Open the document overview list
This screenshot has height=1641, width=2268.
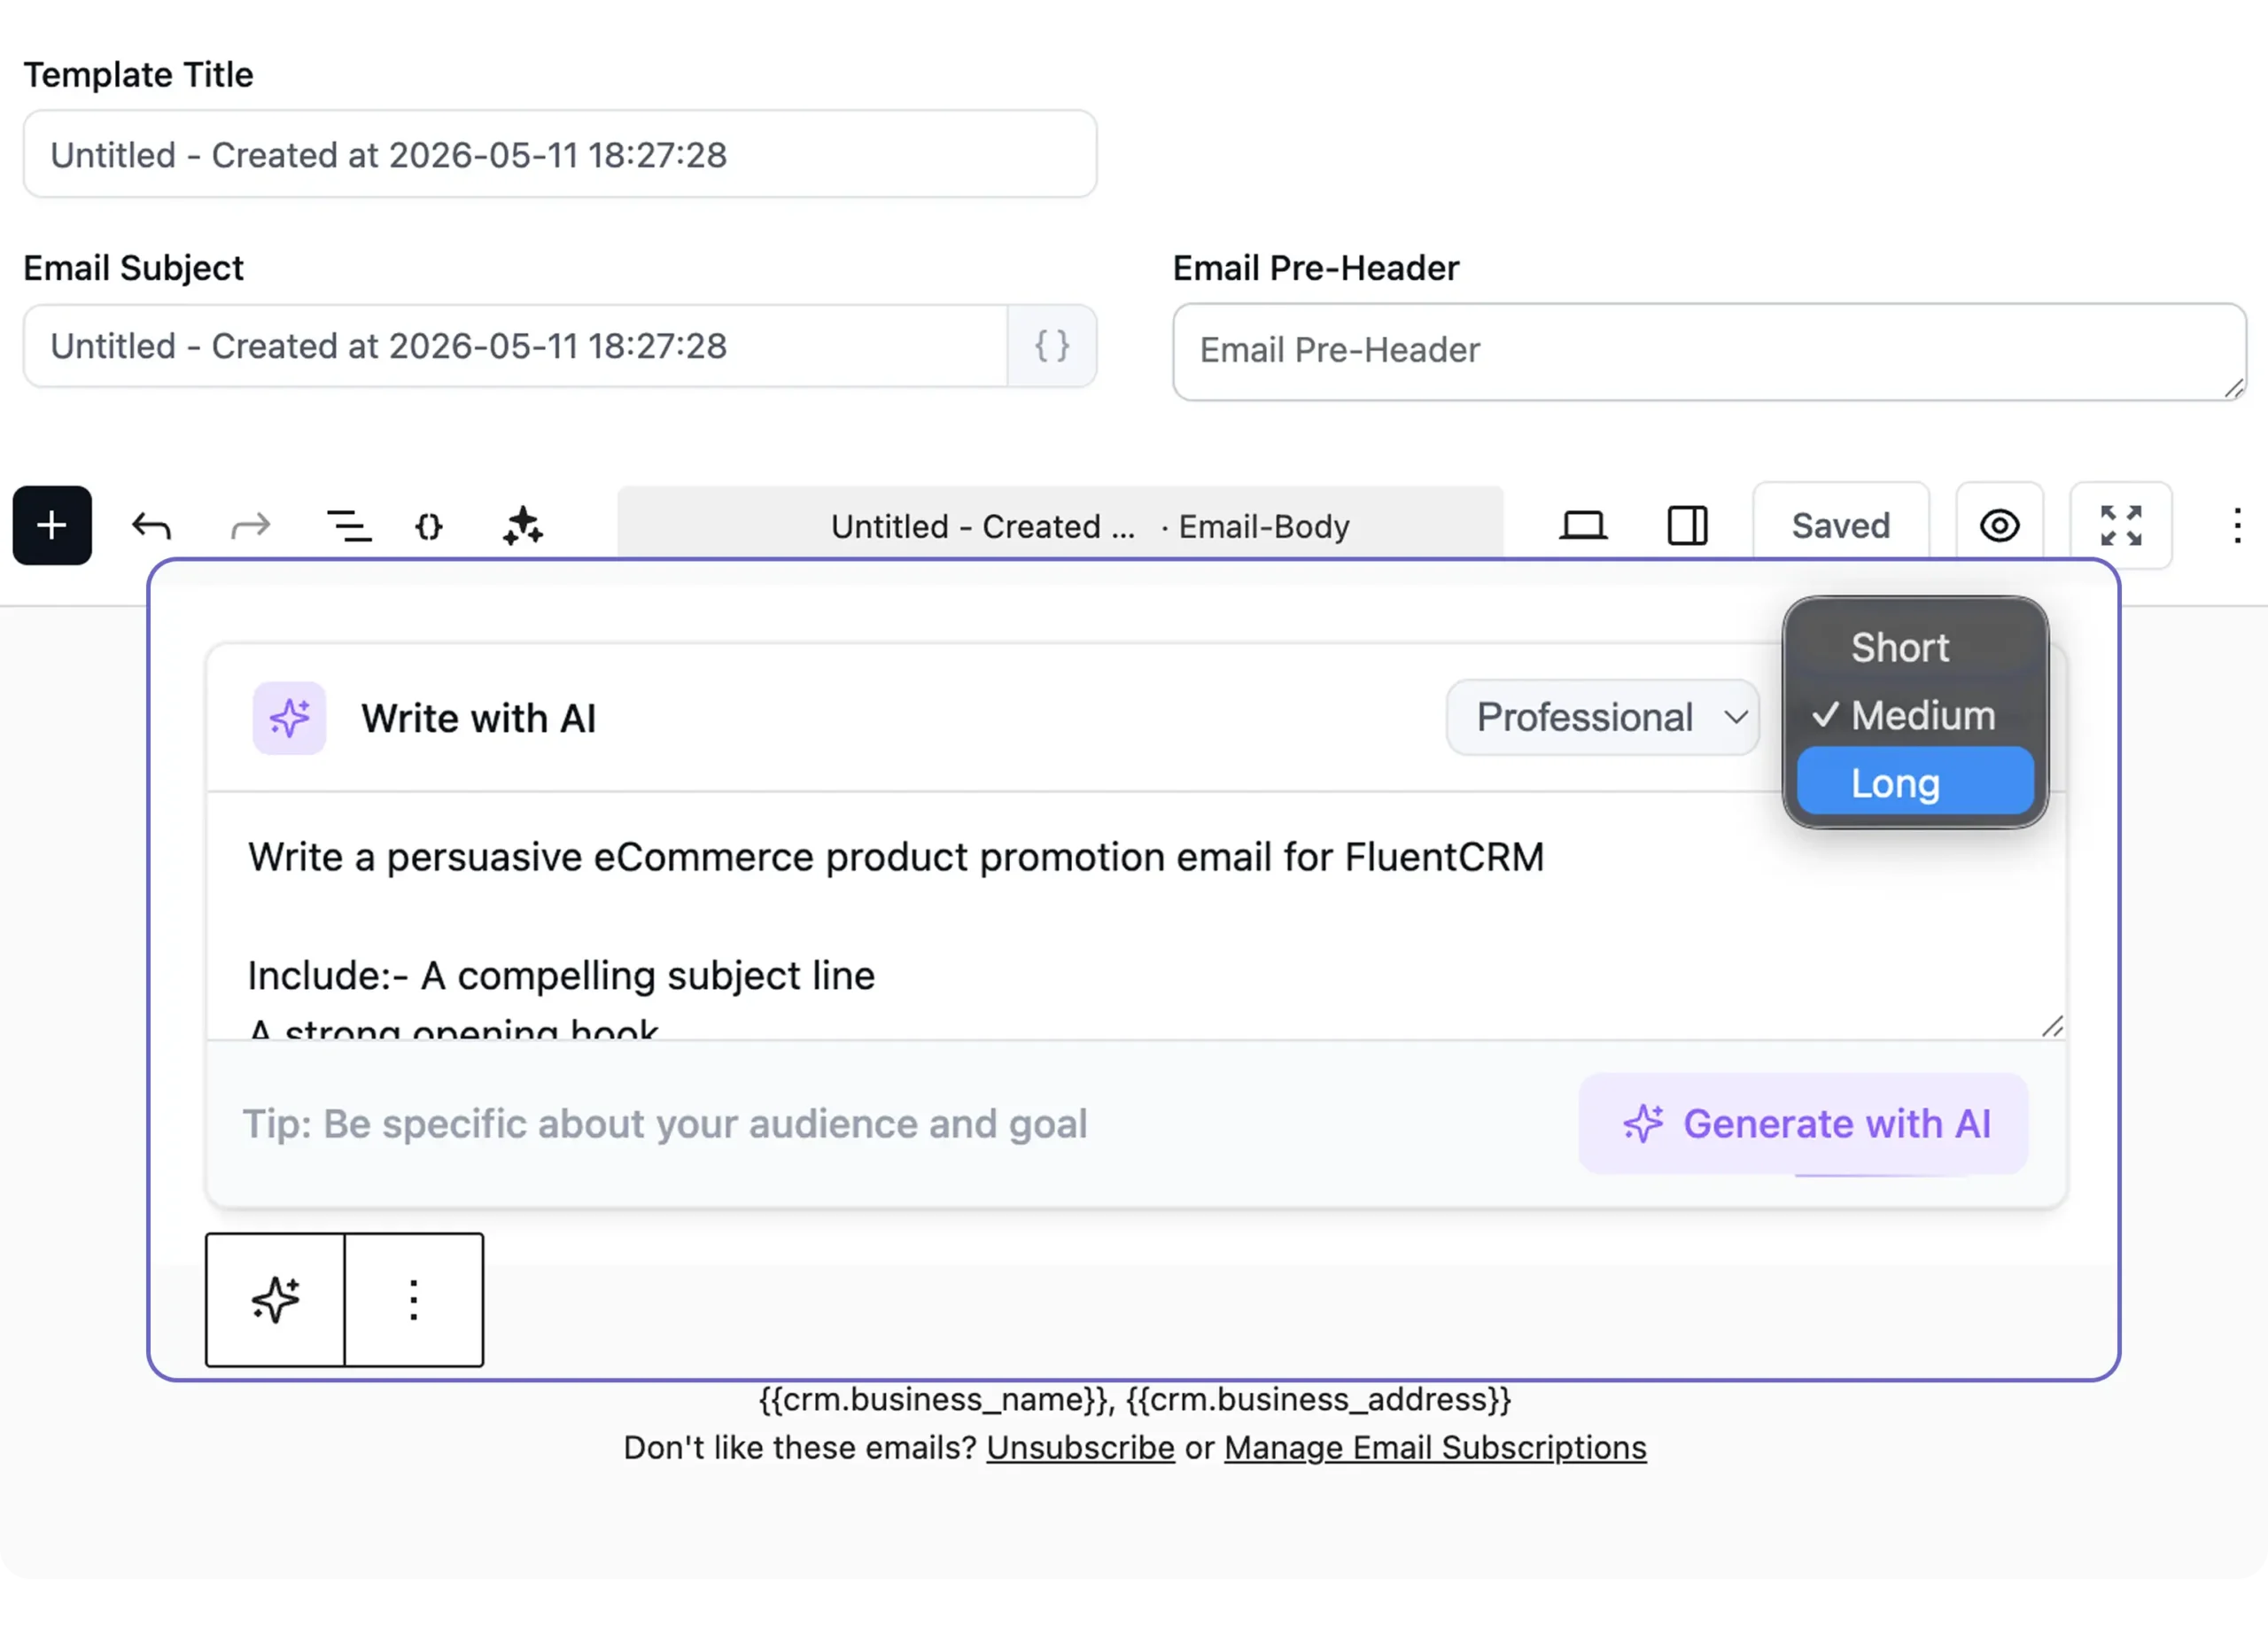point(349,526)
